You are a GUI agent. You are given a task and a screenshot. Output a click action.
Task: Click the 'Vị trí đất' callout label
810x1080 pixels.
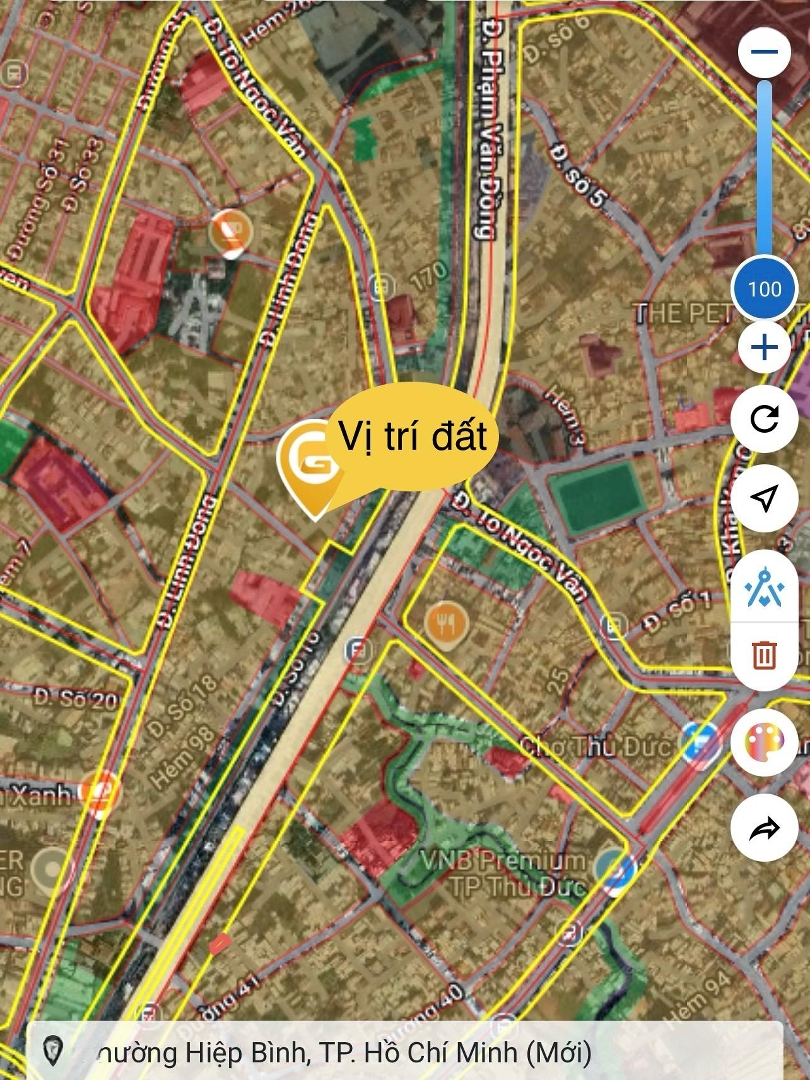(412, 437)
